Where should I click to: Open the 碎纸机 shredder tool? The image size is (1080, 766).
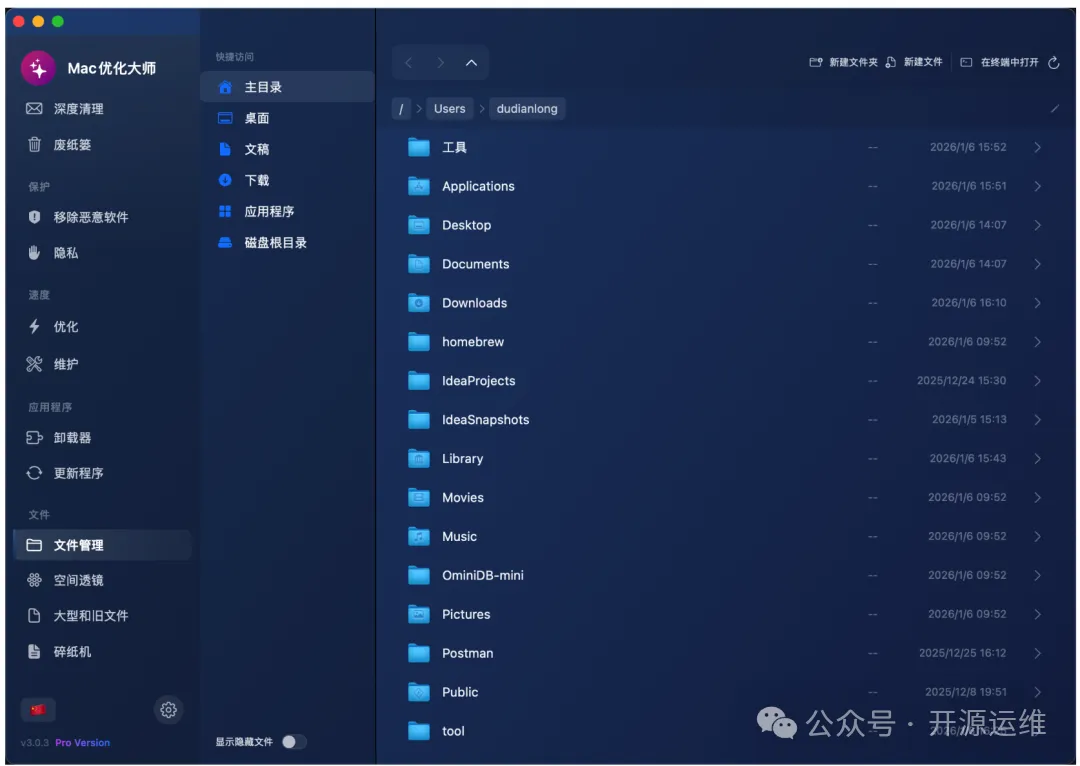coord(72,652)
